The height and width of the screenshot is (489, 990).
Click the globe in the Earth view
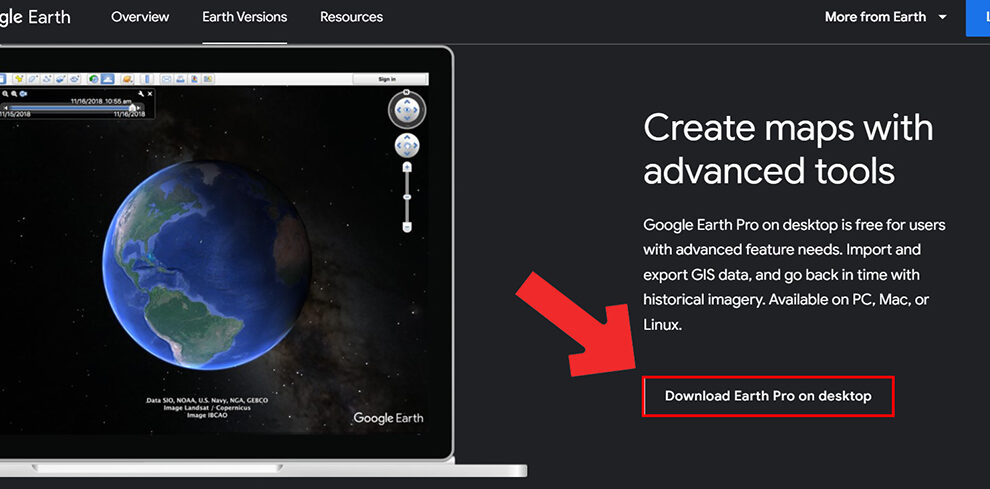(x=206, y=265)
